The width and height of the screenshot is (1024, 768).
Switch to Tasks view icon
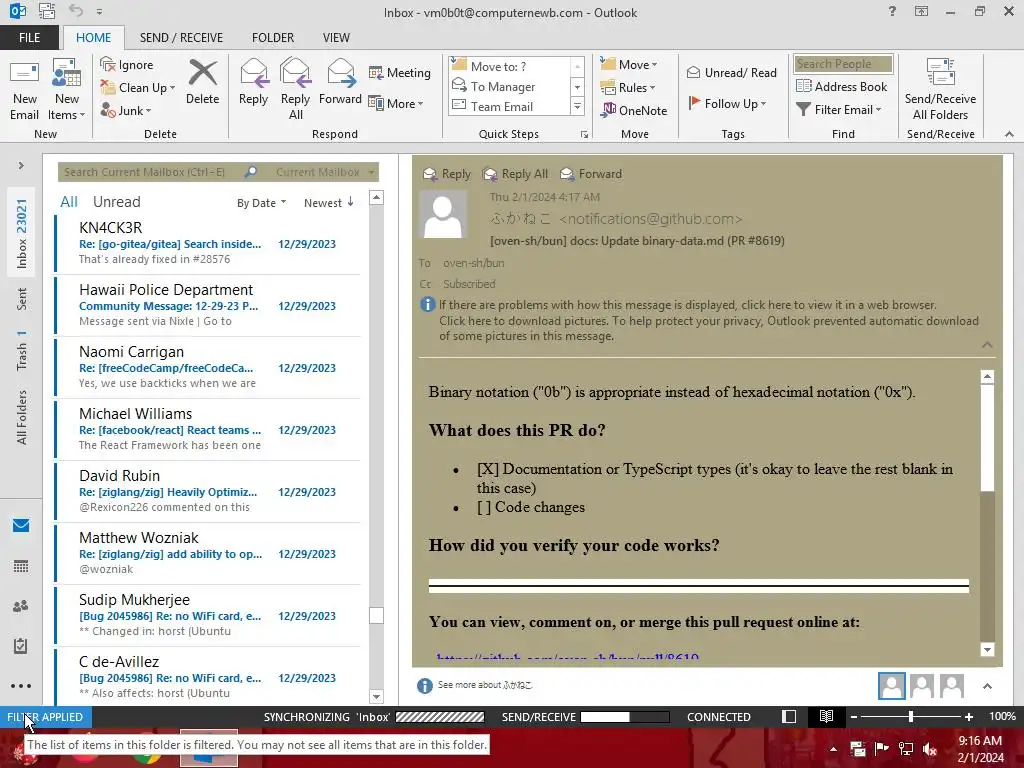tap(21, 646)
